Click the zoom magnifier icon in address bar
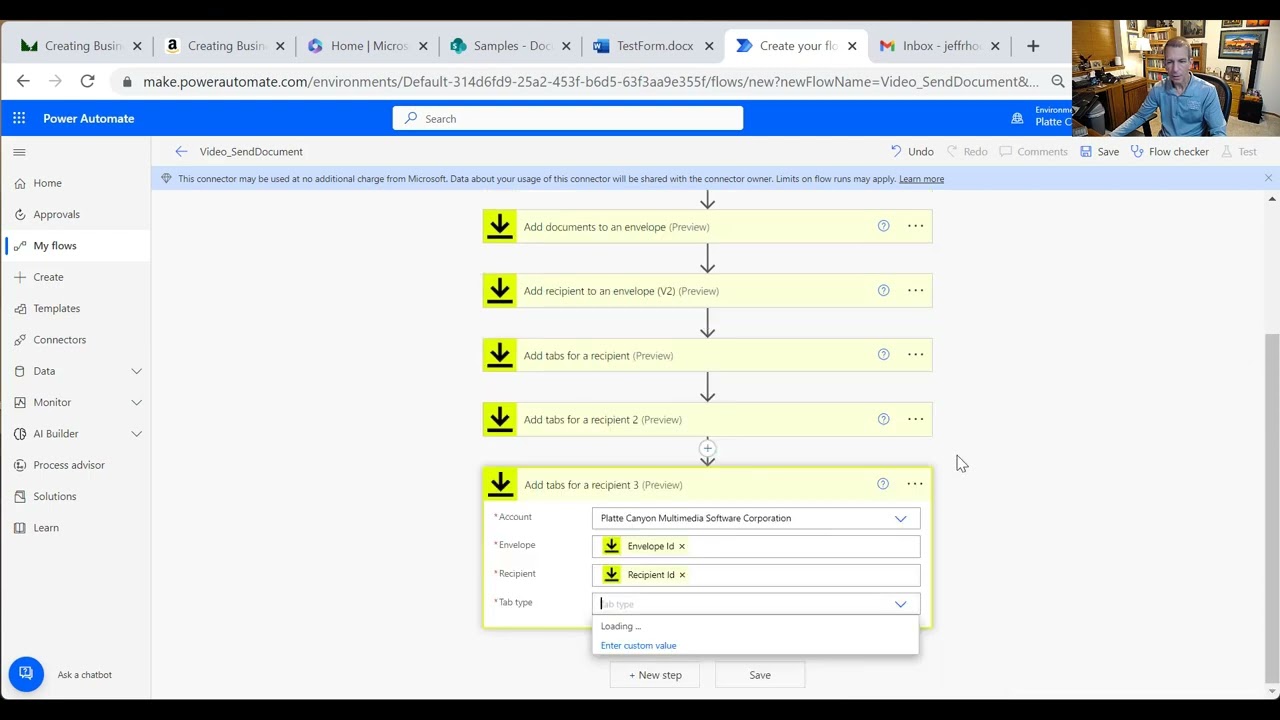Viewport: 1280px width, 720px height. point(1058,81)
